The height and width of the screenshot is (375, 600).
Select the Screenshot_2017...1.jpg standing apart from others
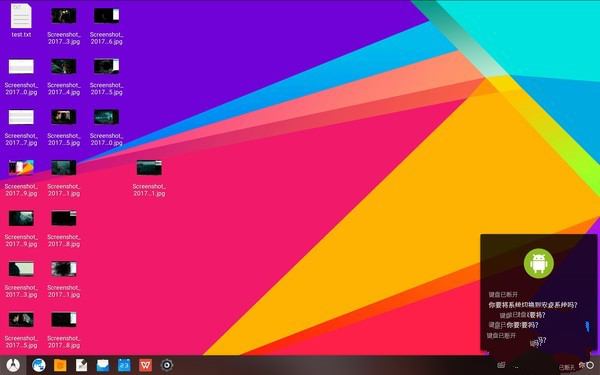click(149, 178)
